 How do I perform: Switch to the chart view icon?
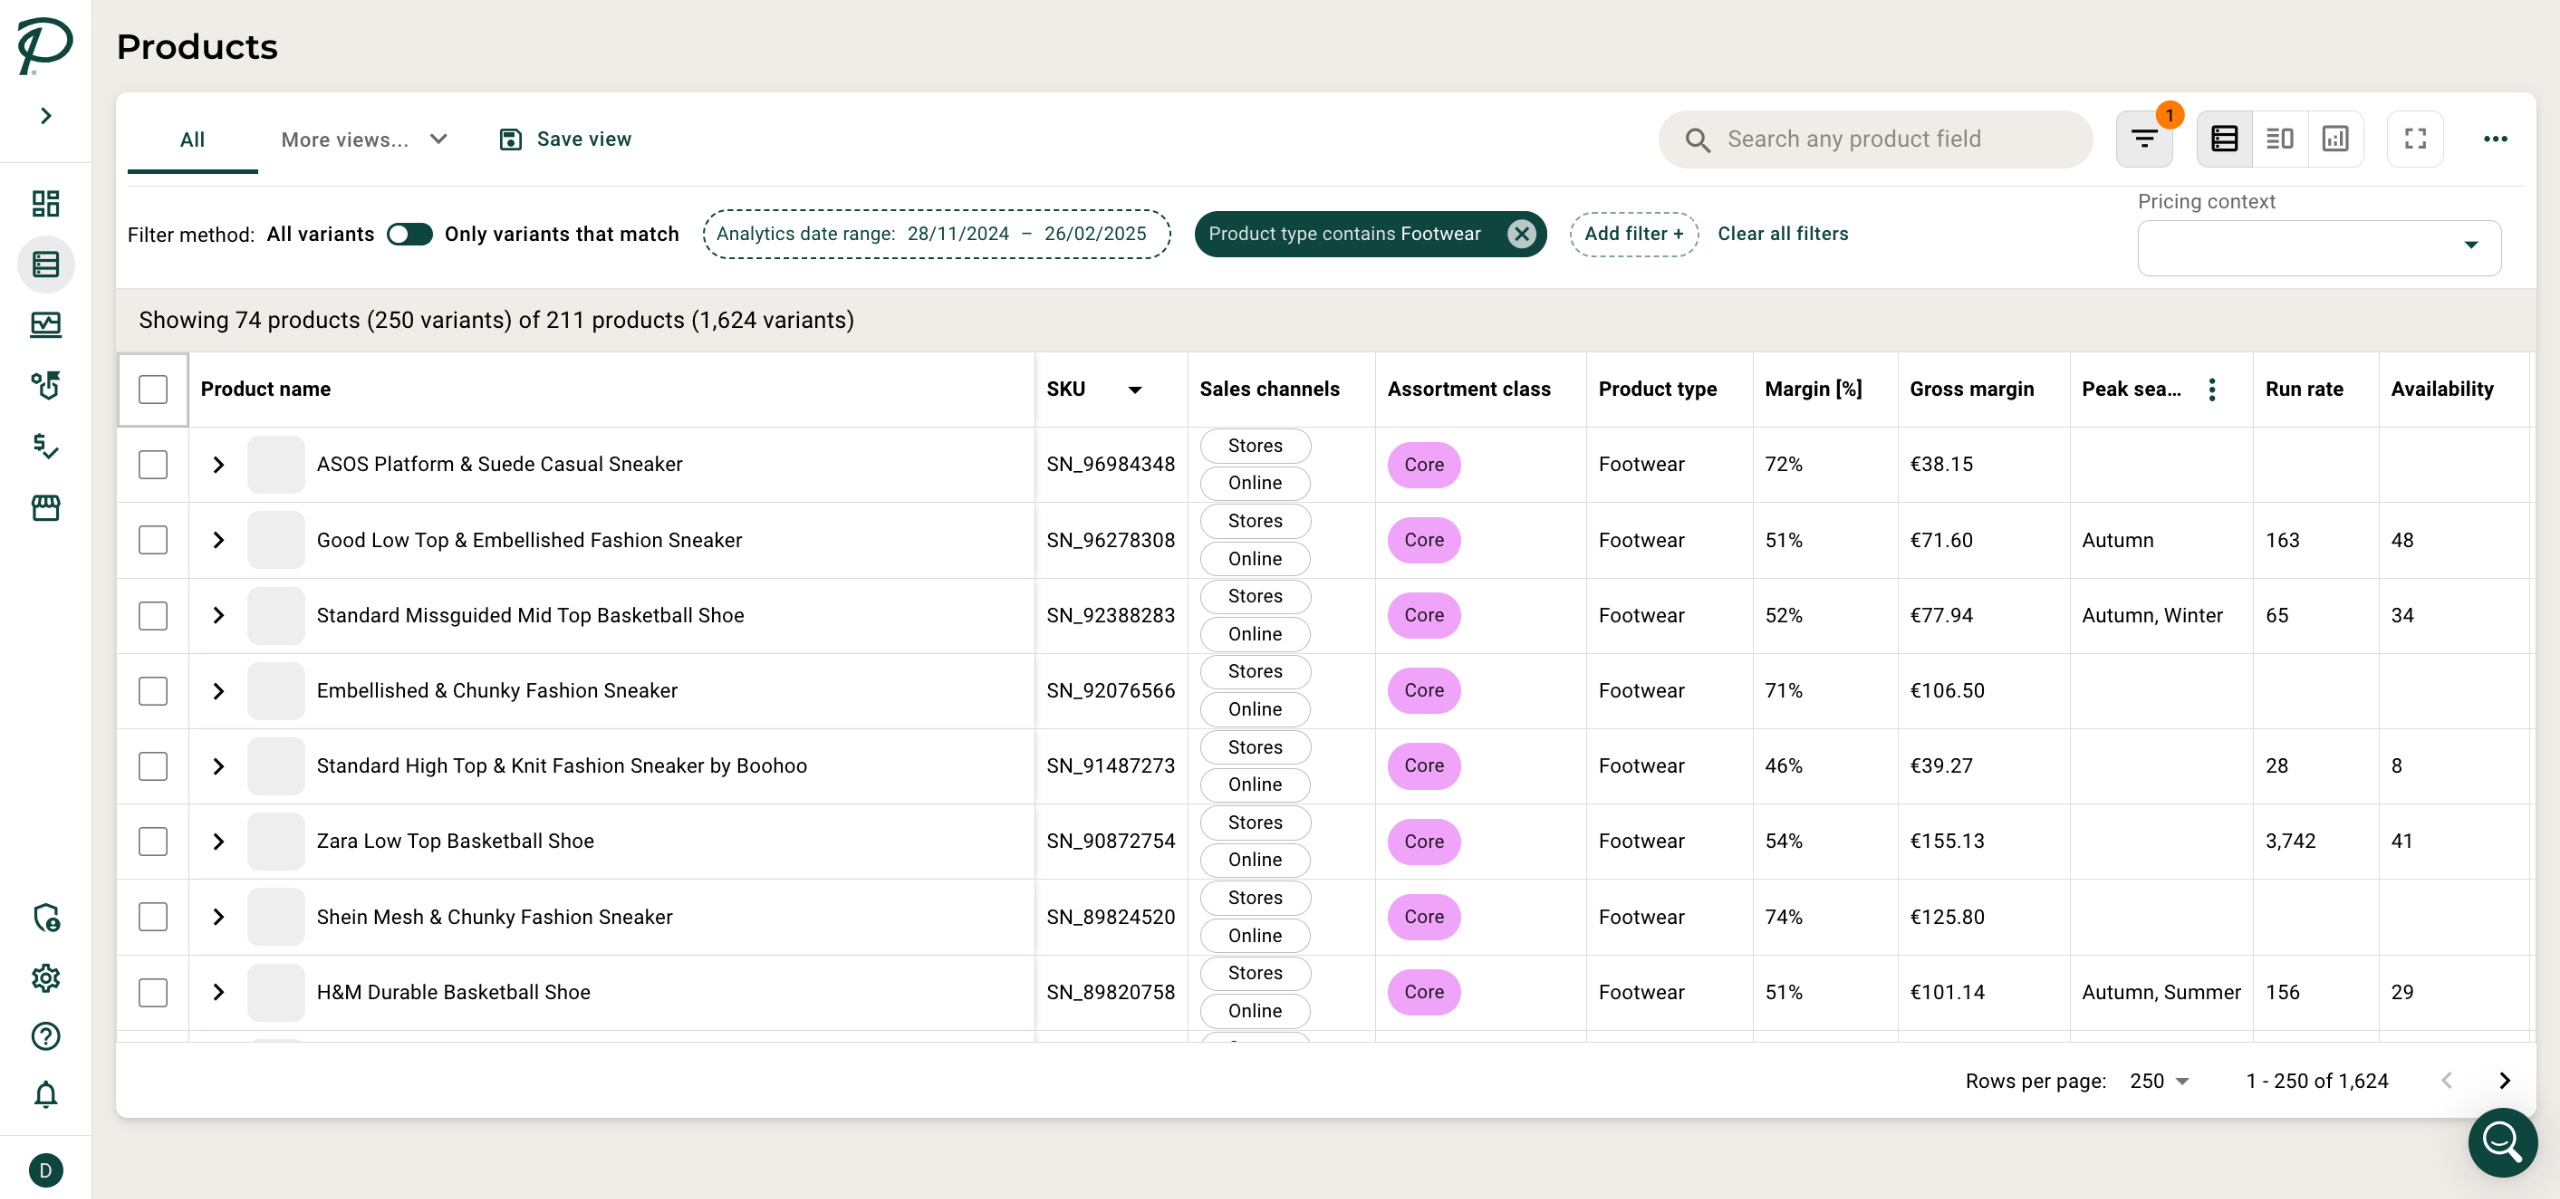tap(2335, 139)
